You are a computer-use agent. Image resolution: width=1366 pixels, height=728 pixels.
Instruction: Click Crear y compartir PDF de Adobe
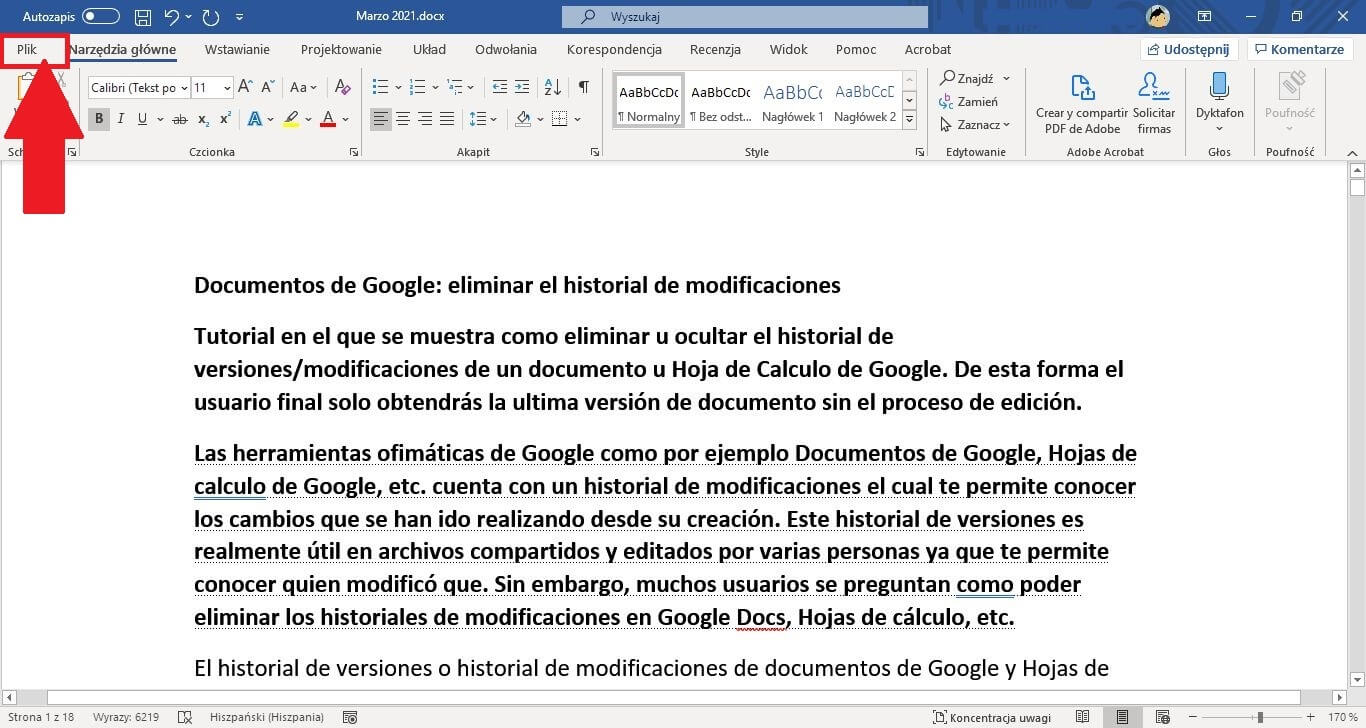coord(1082,102)
